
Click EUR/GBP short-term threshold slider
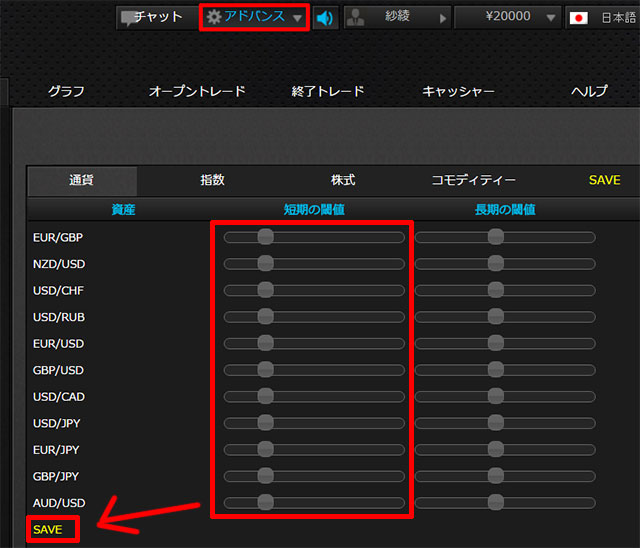(x=314, y=237)
